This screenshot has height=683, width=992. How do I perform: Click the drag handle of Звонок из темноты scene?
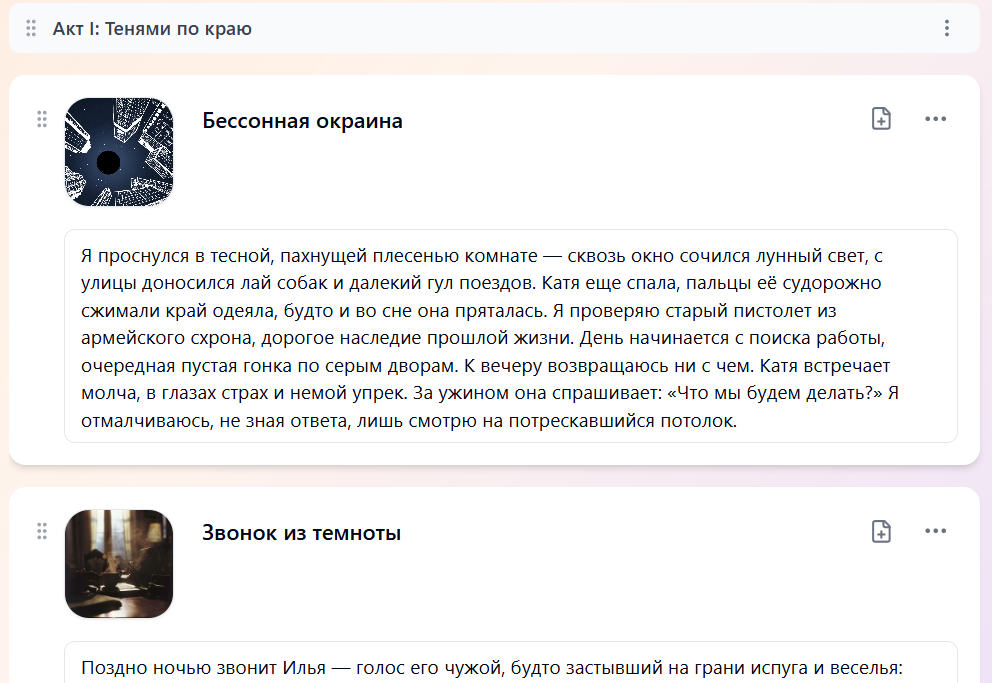(42, 531)
